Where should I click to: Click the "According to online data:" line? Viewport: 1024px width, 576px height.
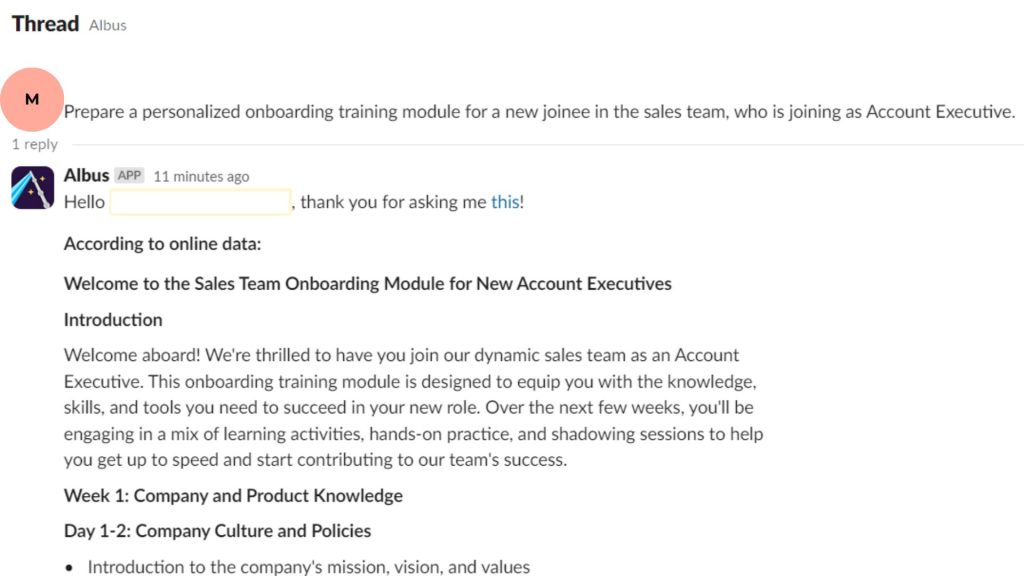click(x=163, y=244)
